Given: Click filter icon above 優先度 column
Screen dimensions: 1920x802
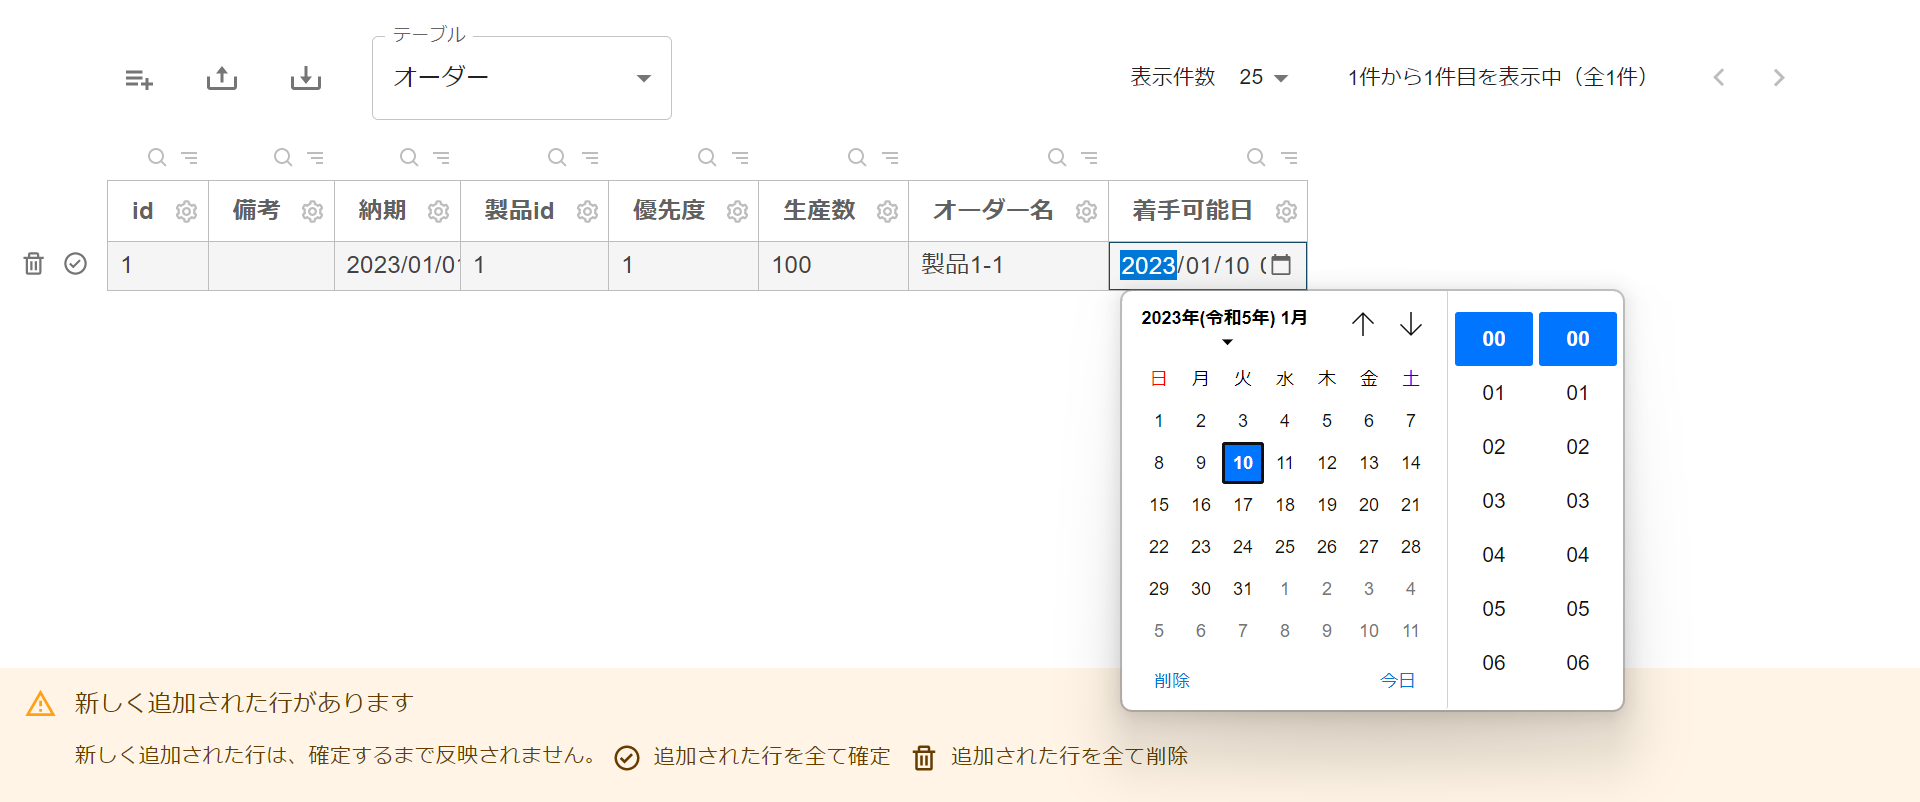Looking at the screenshot, I should point(740,157).
